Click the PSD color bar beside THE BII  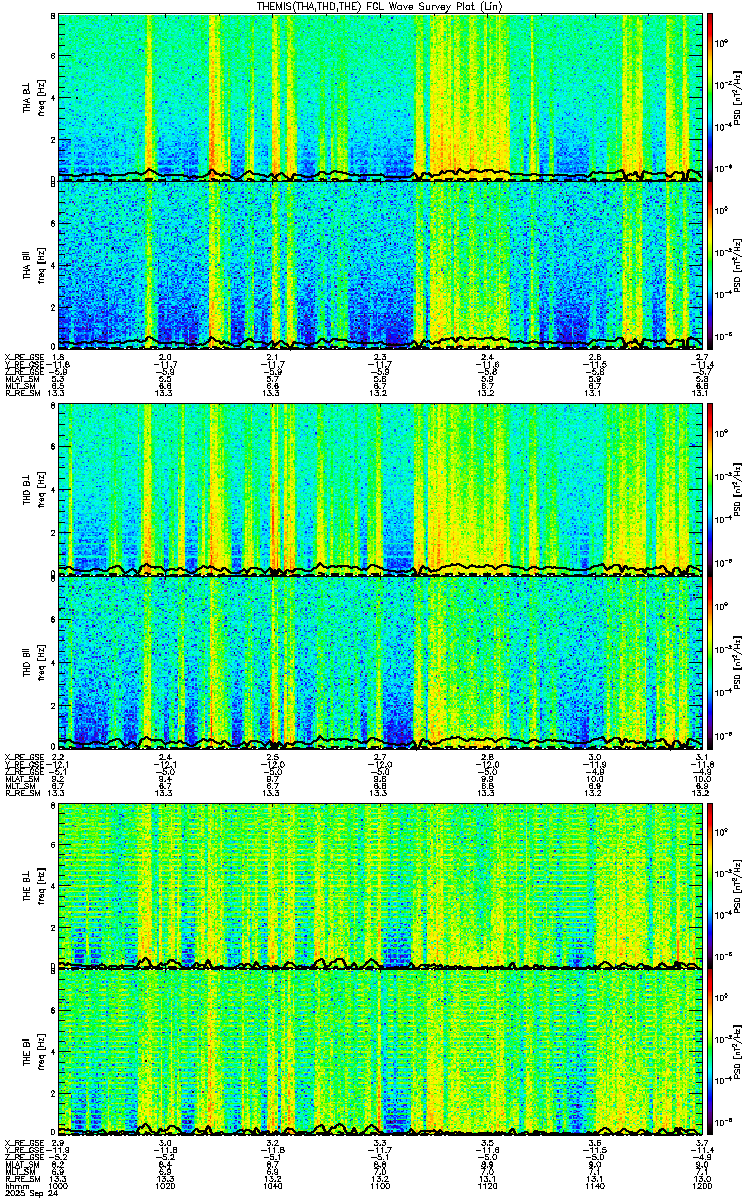[x=711, y=1052]
